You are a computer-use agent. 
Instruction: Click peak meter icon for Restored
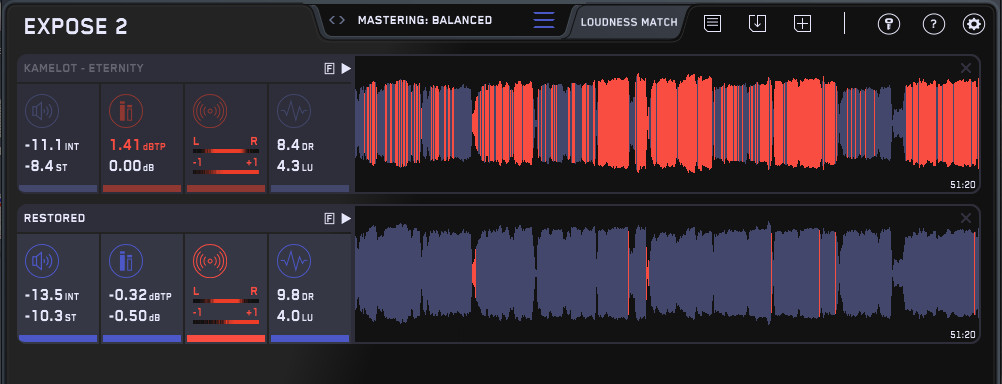coord(126,261)
